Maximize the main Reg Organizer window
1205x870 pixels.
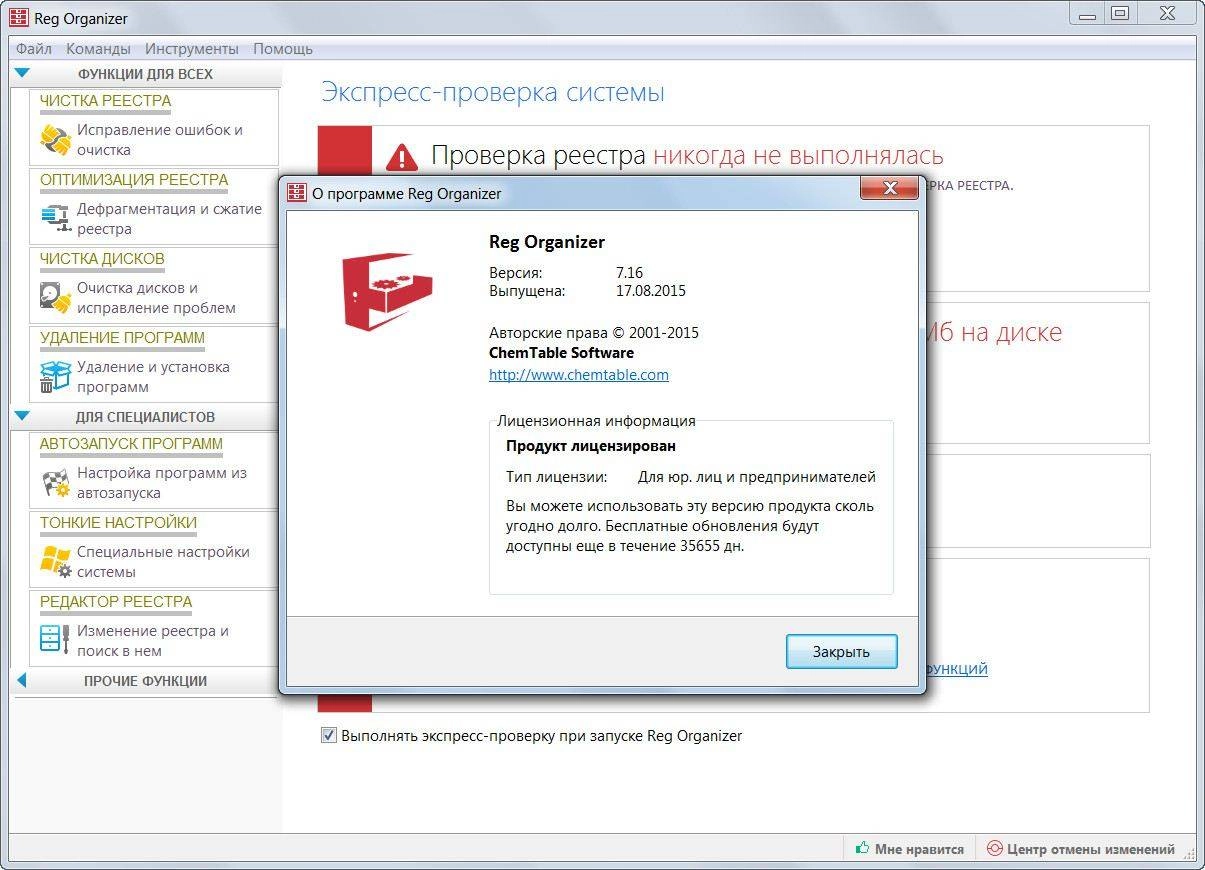[x=1119, y=12]
